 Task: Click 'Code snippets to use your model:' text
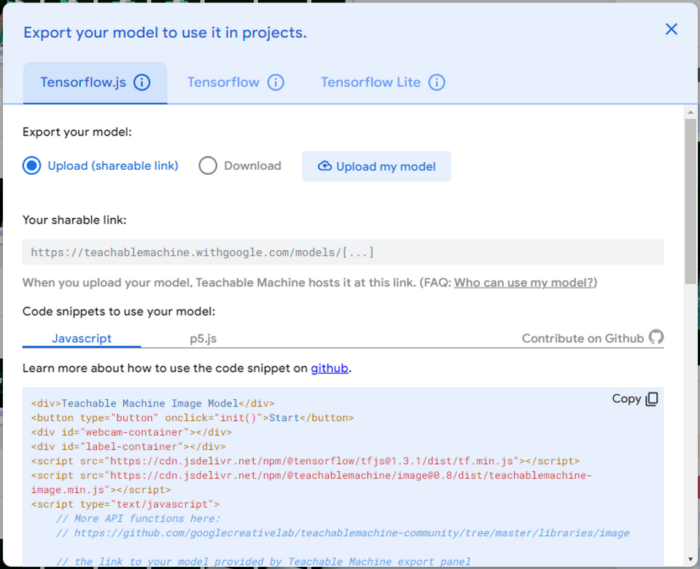[119, 311]
